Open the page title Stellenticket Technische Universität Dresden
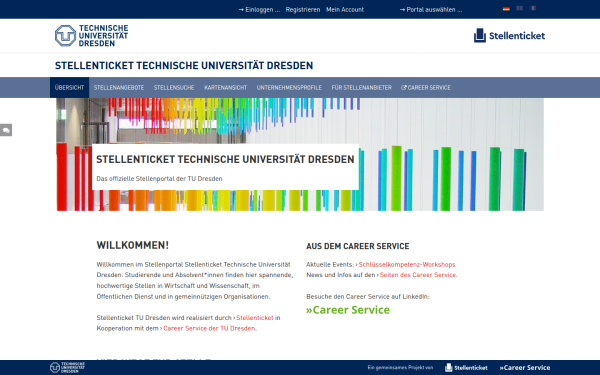 click(184, 65)
